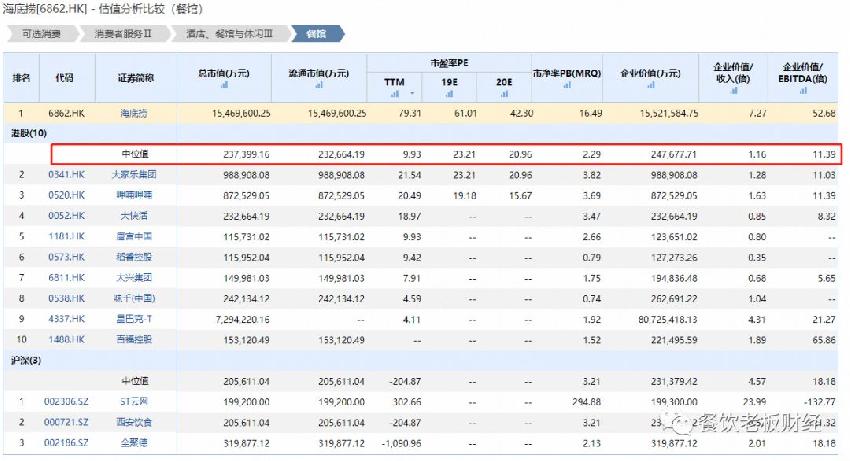Click chart icon under 20E header

click(504, 94)
